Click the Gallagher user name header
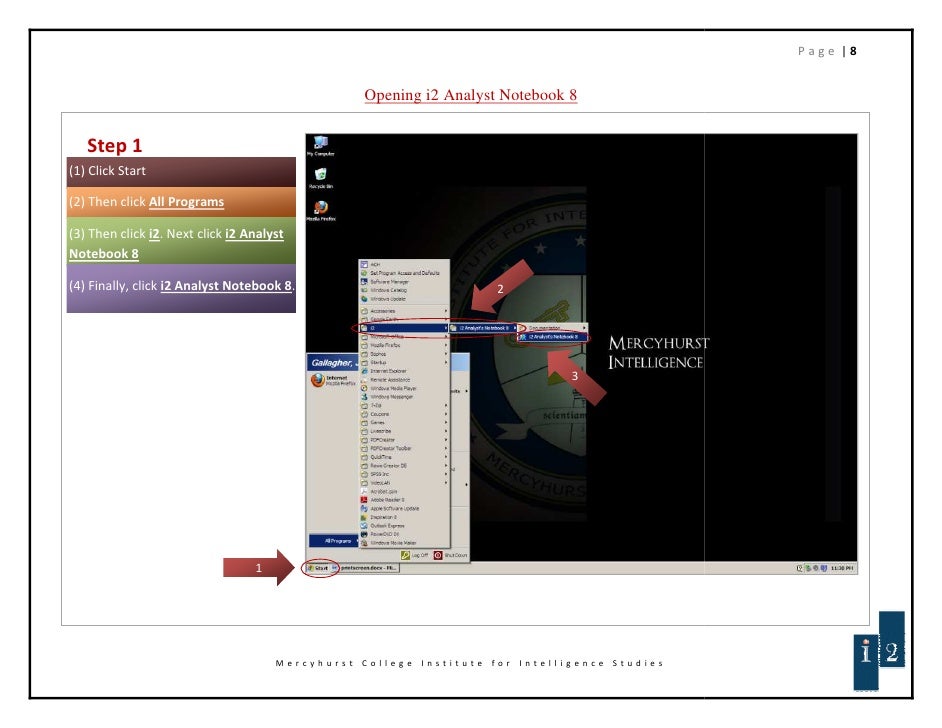Viewport: 942px width, 728px height. coord(334,363)
